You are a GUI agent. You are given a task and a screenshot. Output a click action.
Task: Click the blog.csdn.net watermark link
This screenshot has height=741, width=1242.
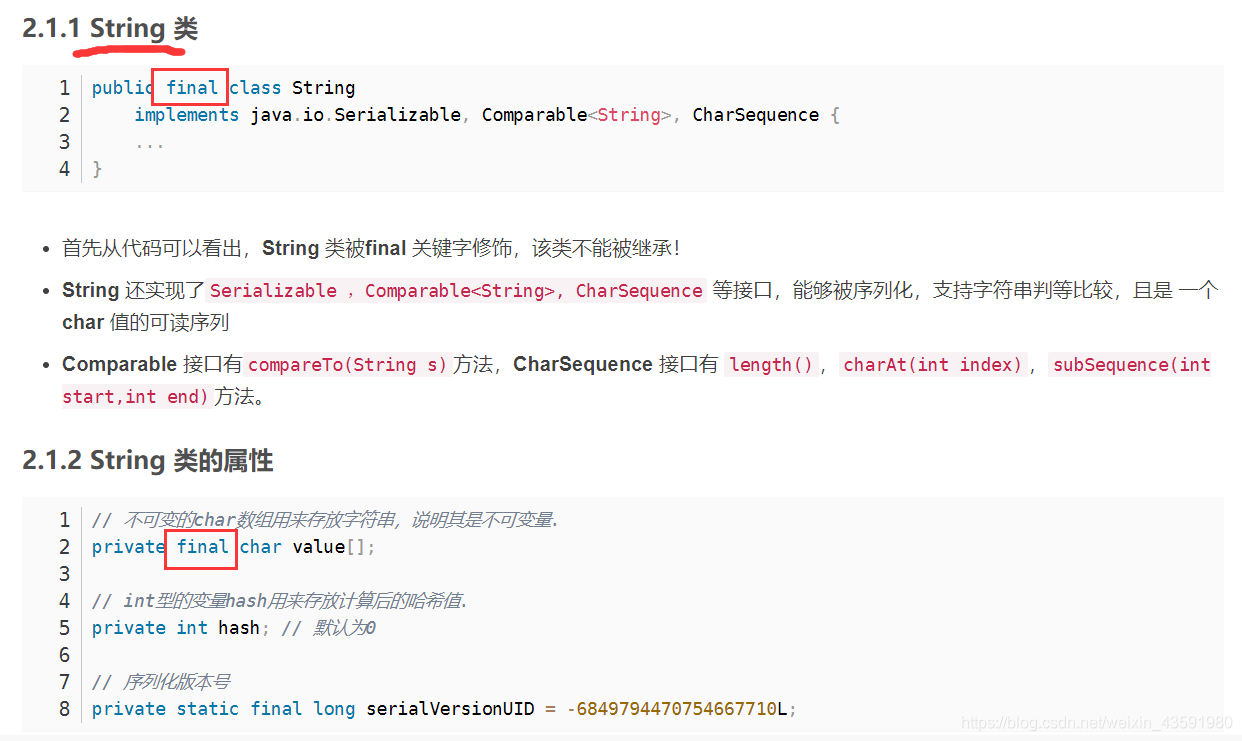click(1095, 723)
